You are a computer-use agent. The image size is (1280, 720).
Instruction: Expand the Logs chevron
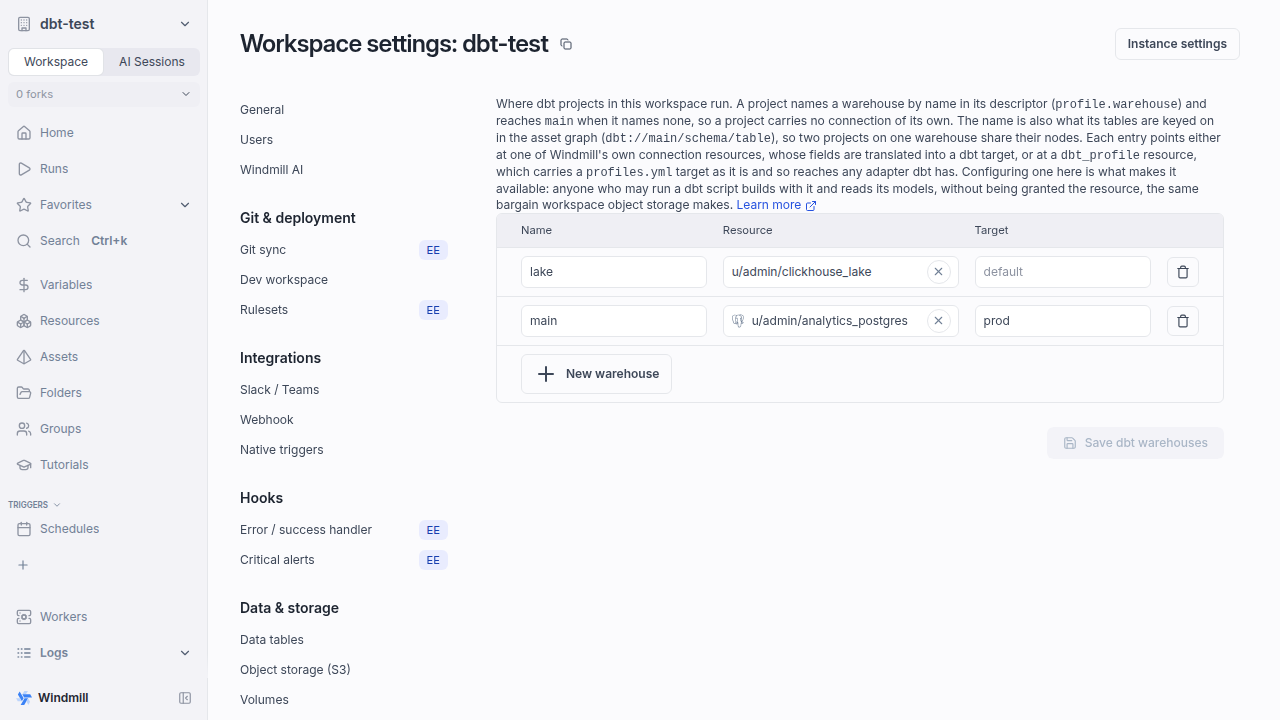pos(185,653)
